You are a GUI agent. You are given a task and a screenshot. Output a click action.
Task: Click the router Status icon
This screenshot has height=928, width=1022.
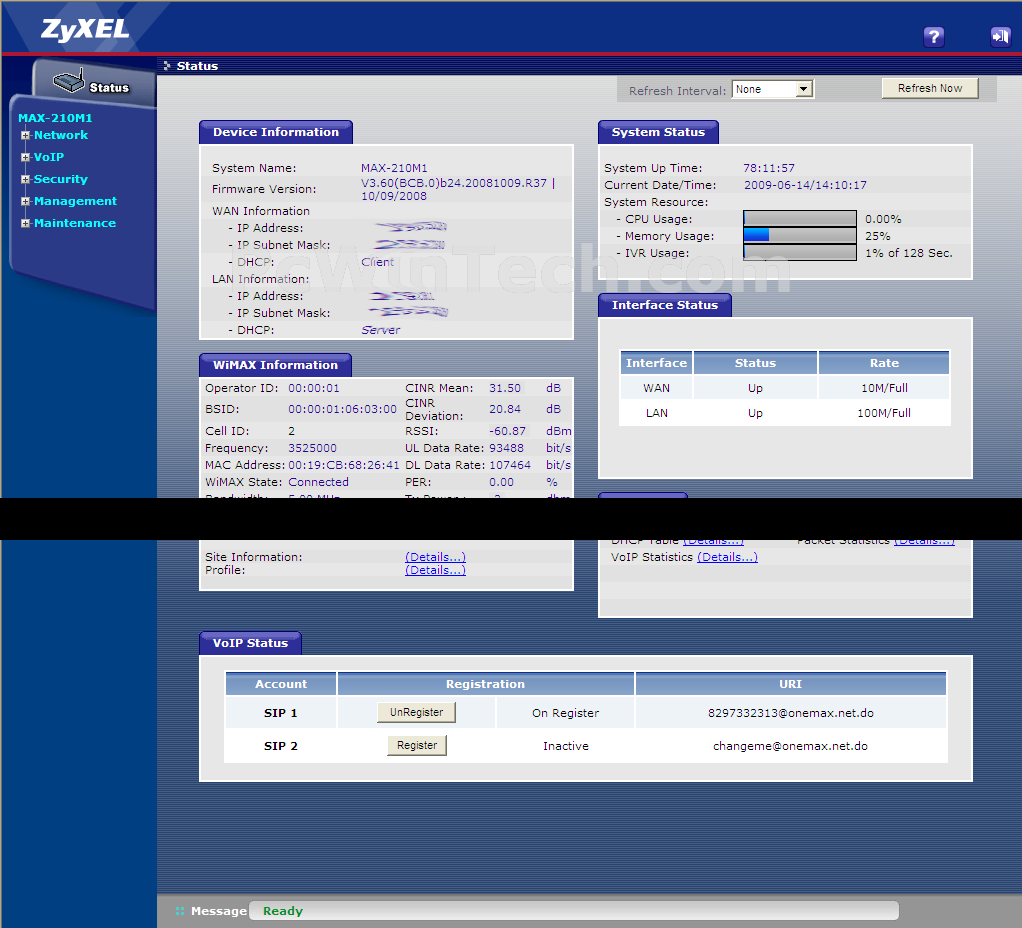pyautogui.click(x=91, y=83)
